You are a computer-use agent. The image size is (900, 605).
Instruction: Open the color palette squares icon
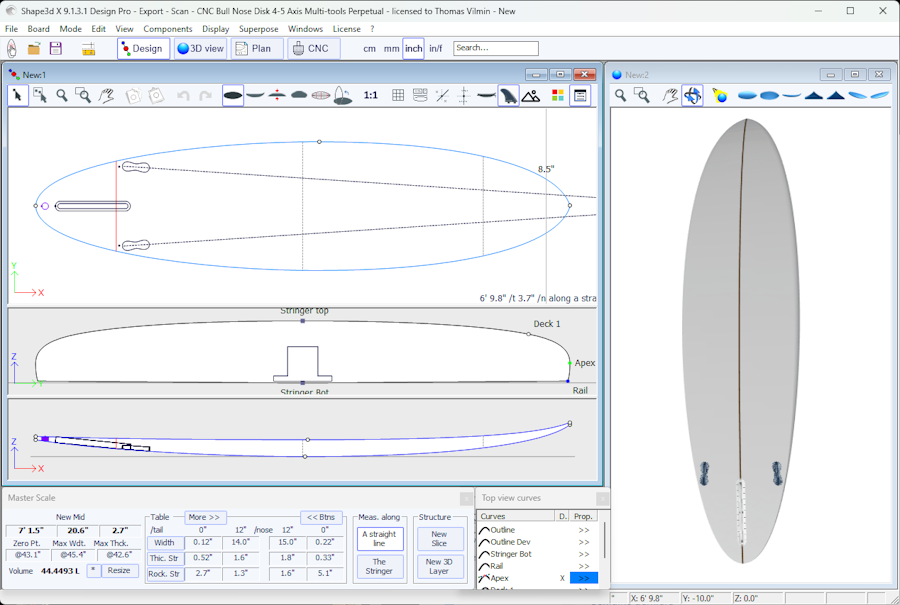[x=557, y=96]
